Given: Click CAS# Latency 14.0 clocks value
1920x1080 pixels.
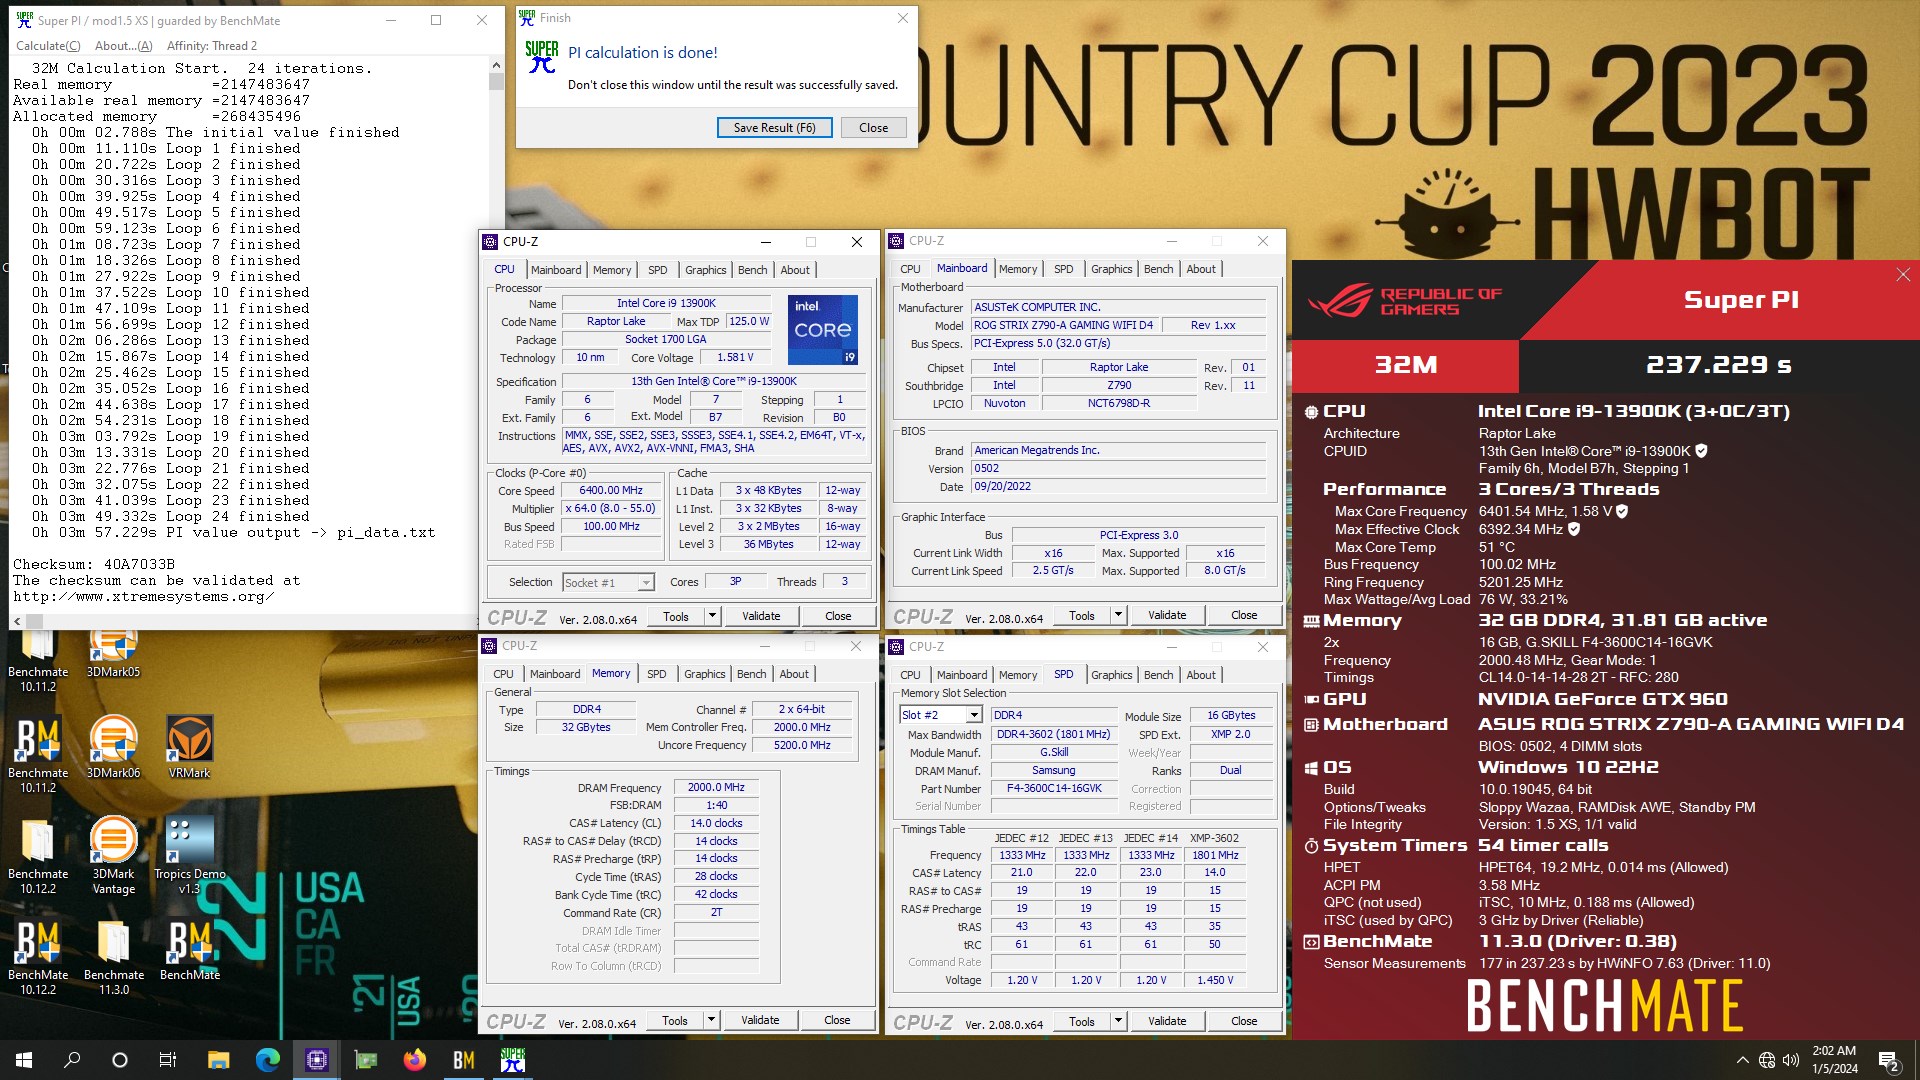Looking at the screenshot, I should (716, 824).
